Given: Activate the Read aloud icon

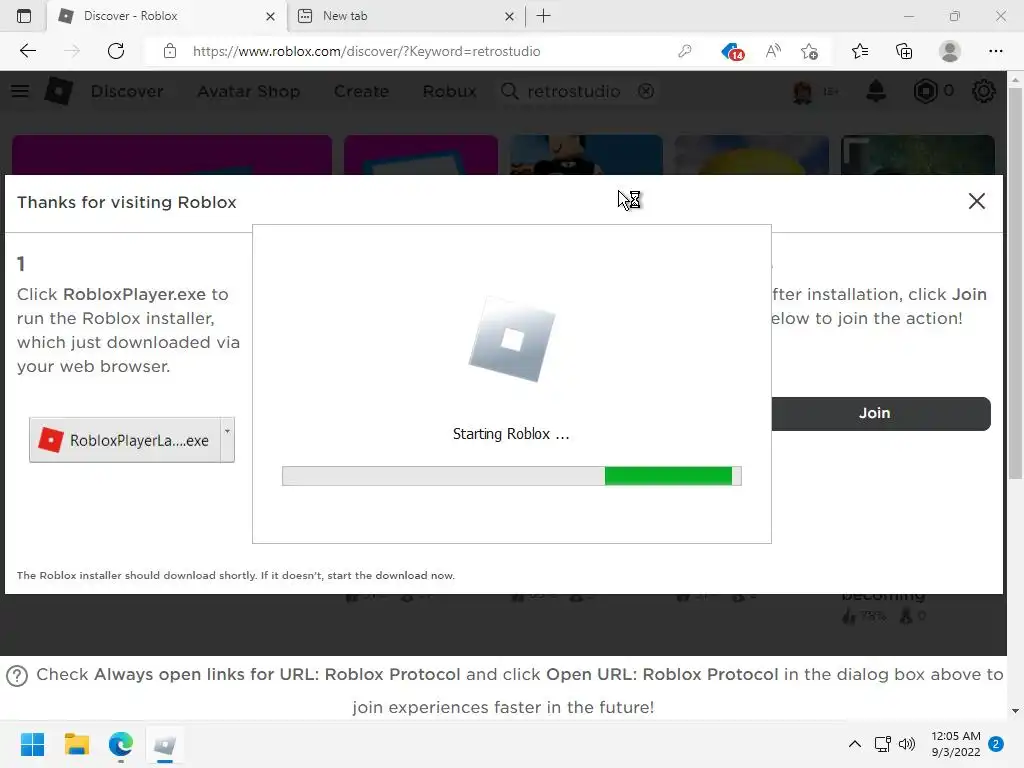Looking at the screenshot, I should [x=773, y=51].
